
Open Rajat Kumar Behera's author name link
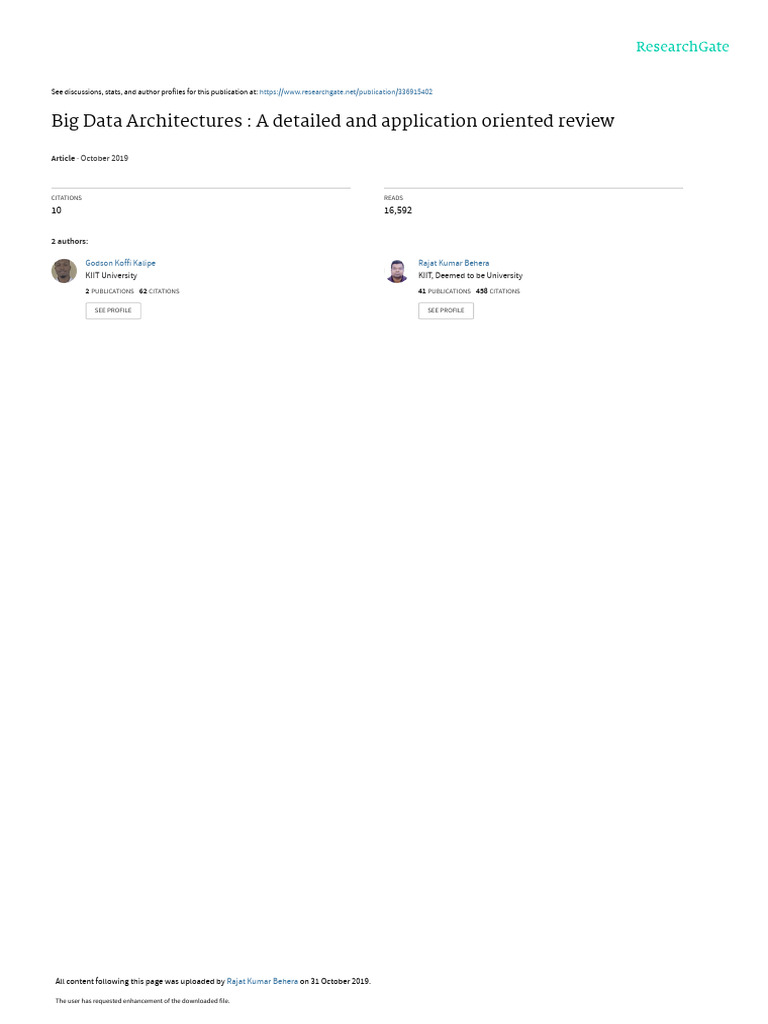[x=453, y=263]
